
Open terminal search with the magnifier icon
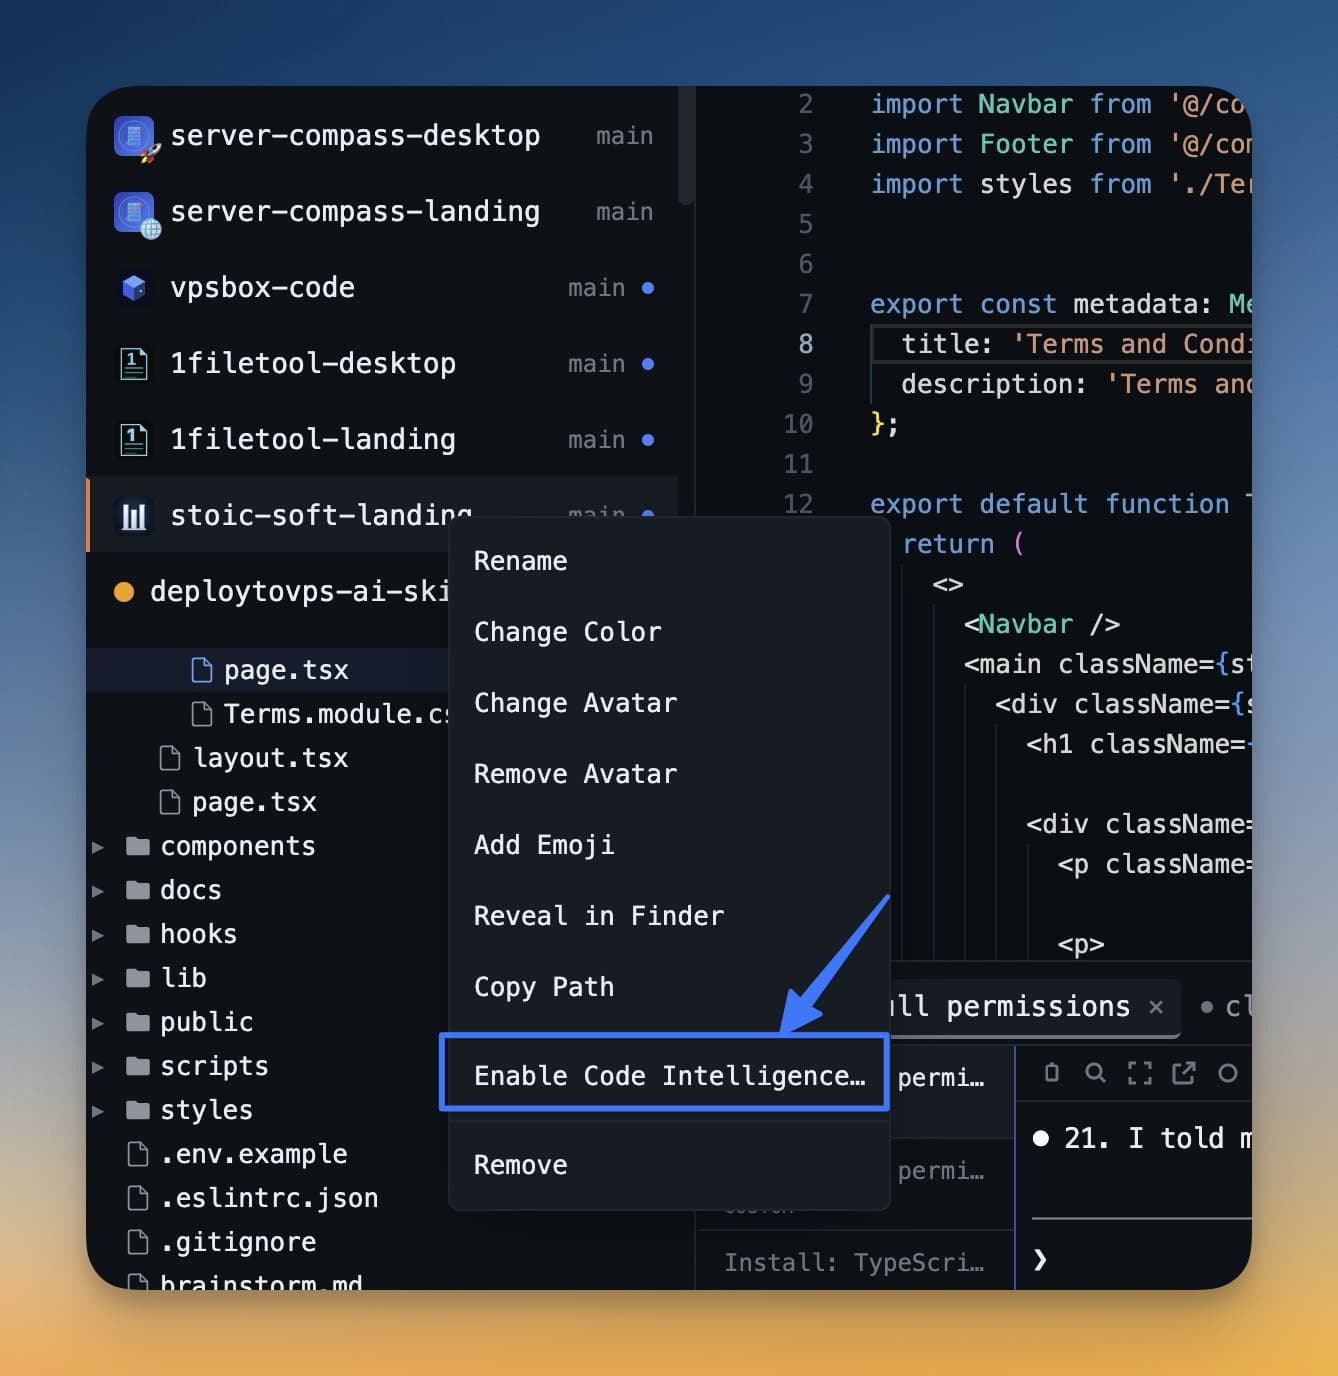tap(1094, 1072)
